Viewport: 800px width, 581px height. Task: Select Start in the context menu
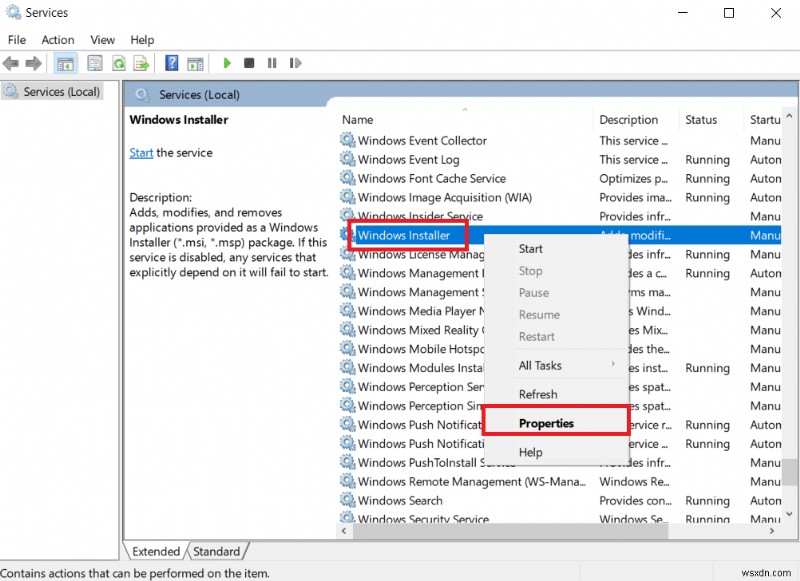(531, 249)
